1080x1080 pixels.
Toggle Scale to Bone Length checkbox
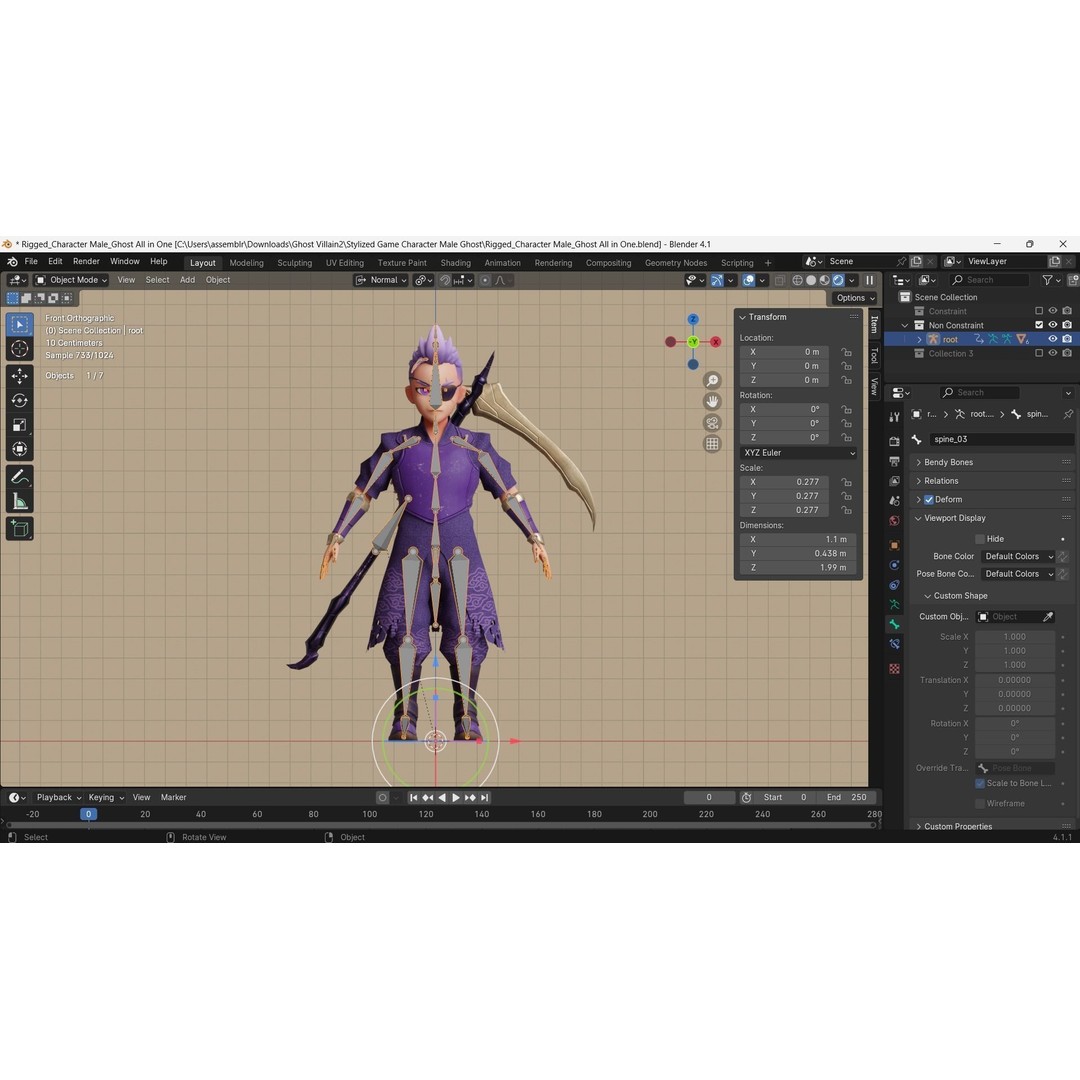979,783
